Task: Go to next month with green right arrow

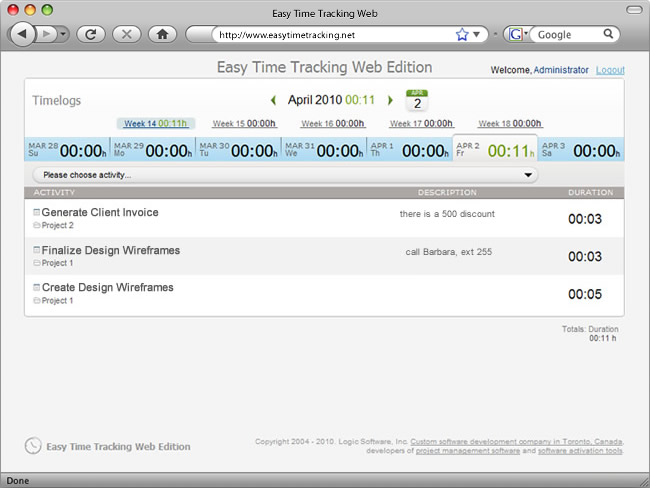Action: point(390,100)
